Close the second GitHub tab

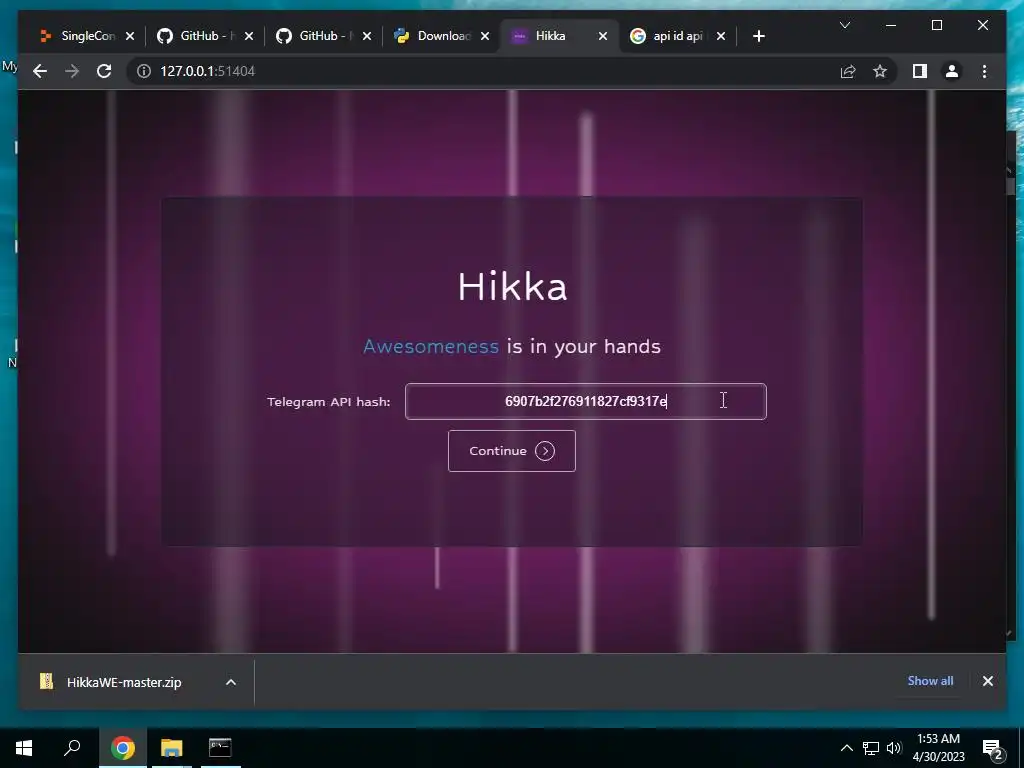pos(367,36)
